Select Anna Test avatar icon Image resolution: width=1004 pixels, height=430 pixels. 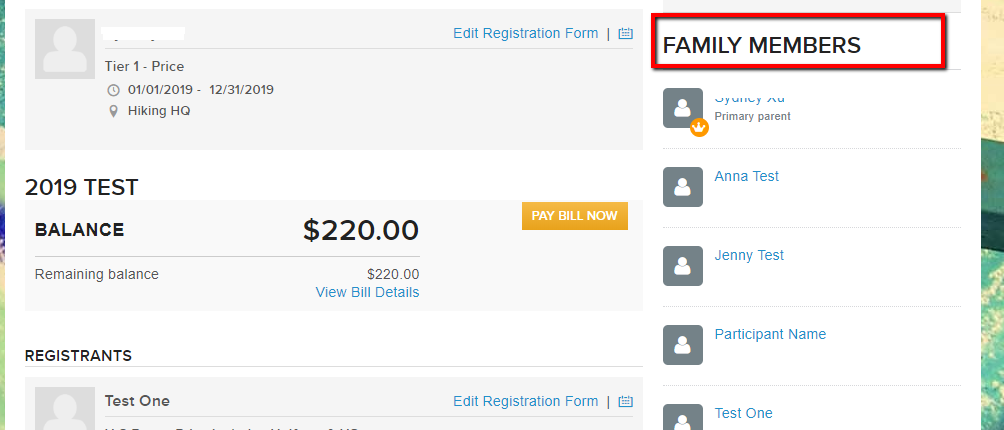click(683, 187)
